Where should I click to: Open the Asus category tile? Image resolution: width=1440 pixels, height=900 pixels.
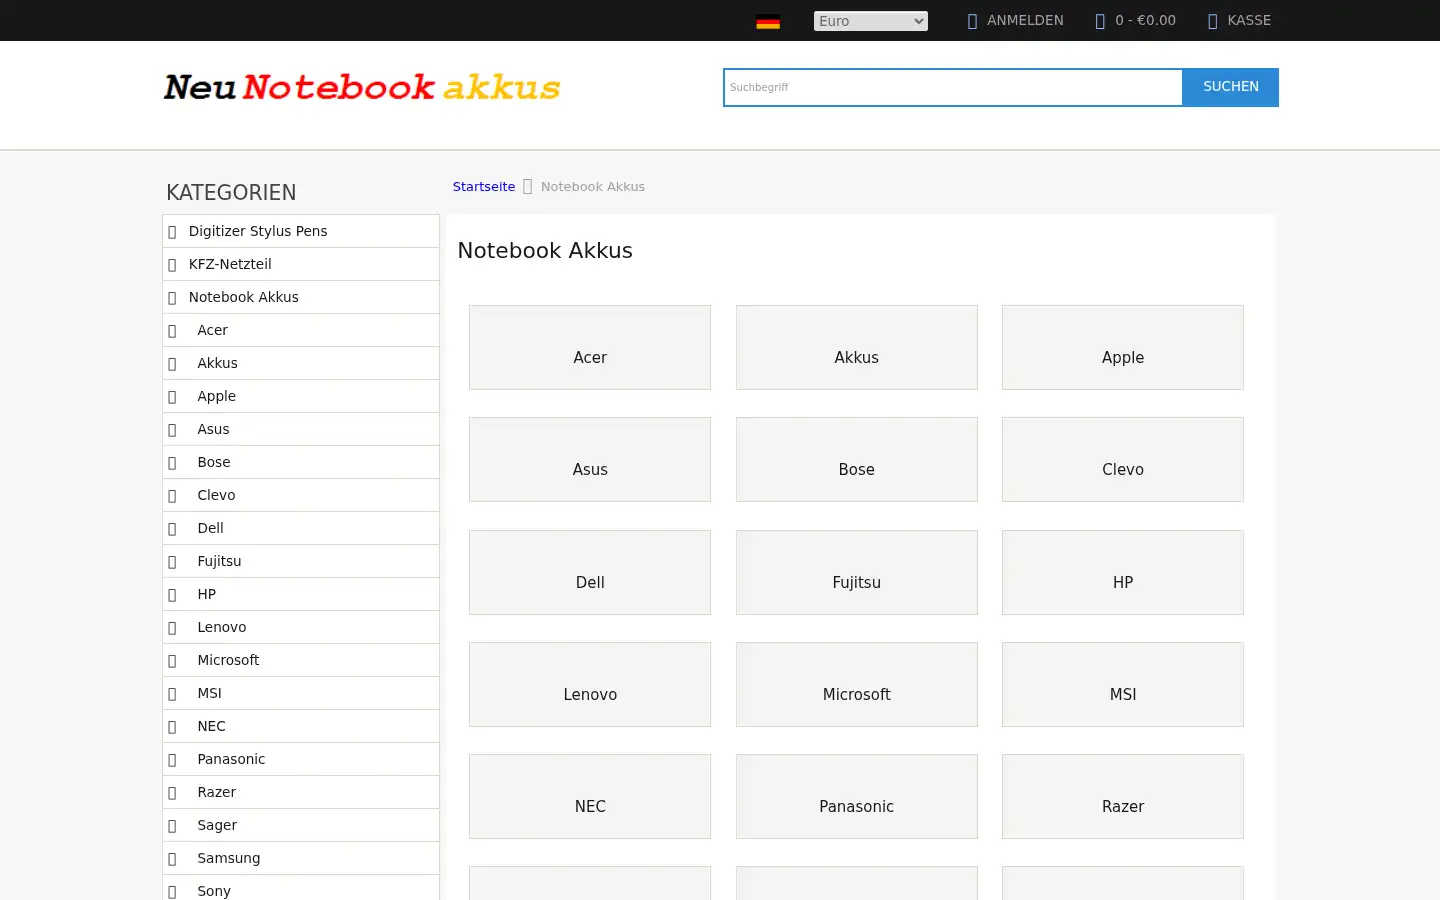tap(590, 460)
